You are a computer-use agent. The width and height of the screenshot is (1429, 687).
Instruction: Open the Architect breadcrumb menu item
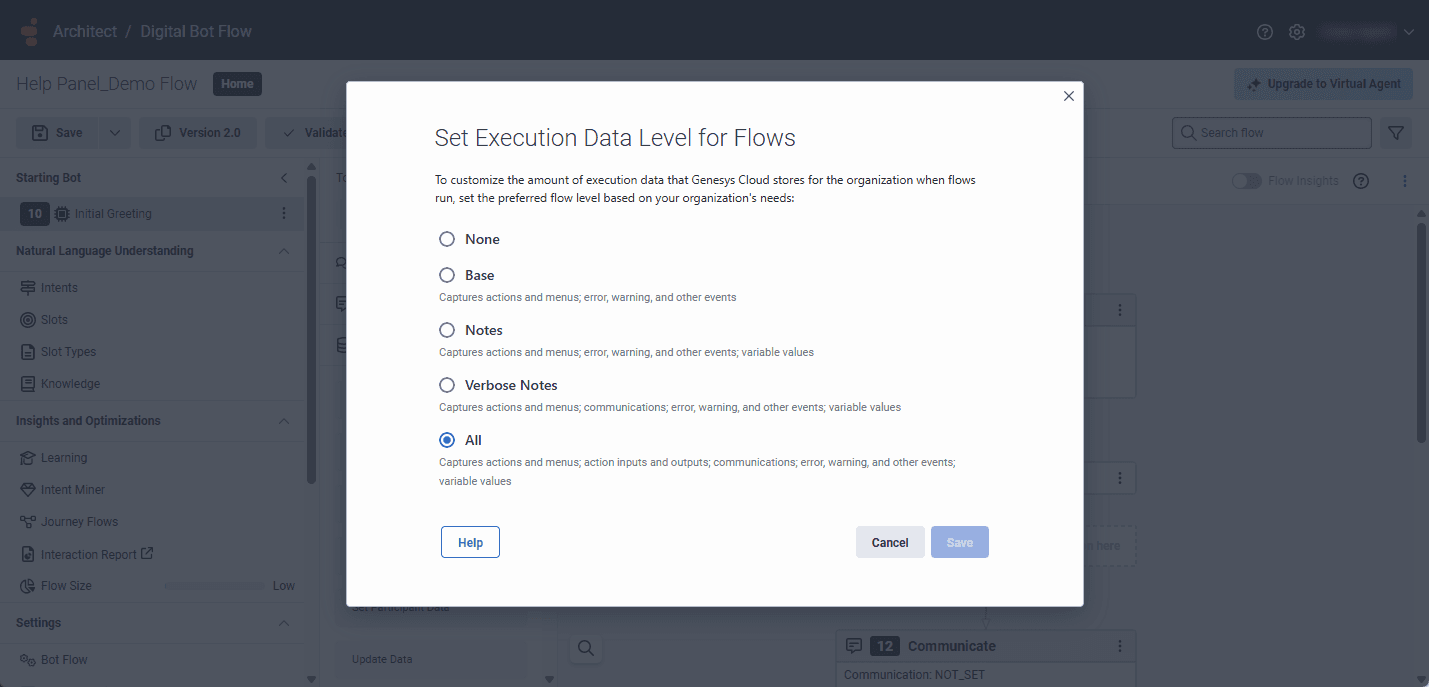click(x=85, y=31)
